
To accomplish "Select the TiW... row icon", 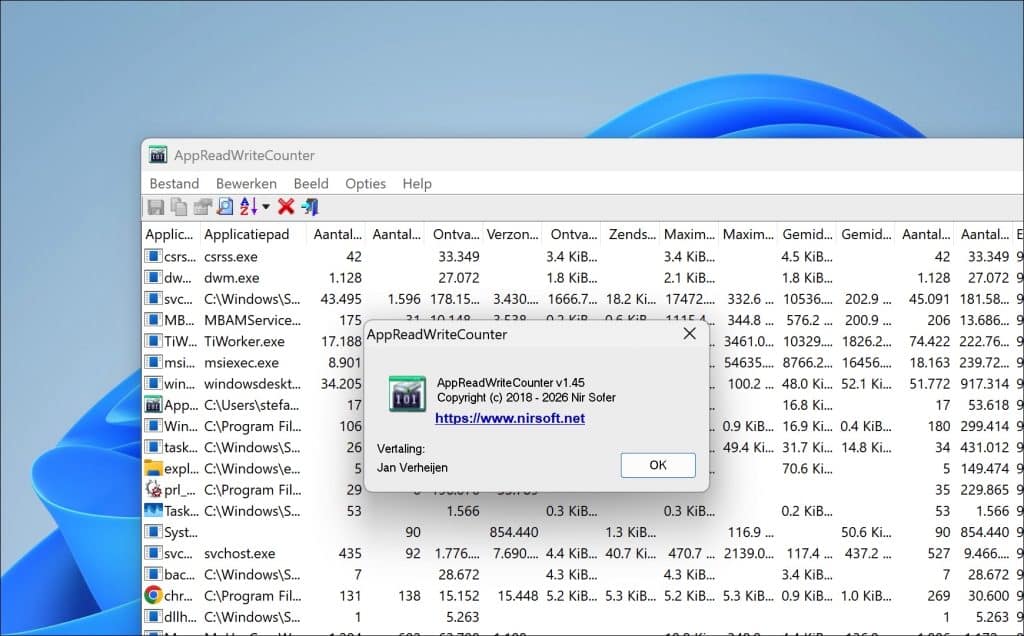I will 153,341.
